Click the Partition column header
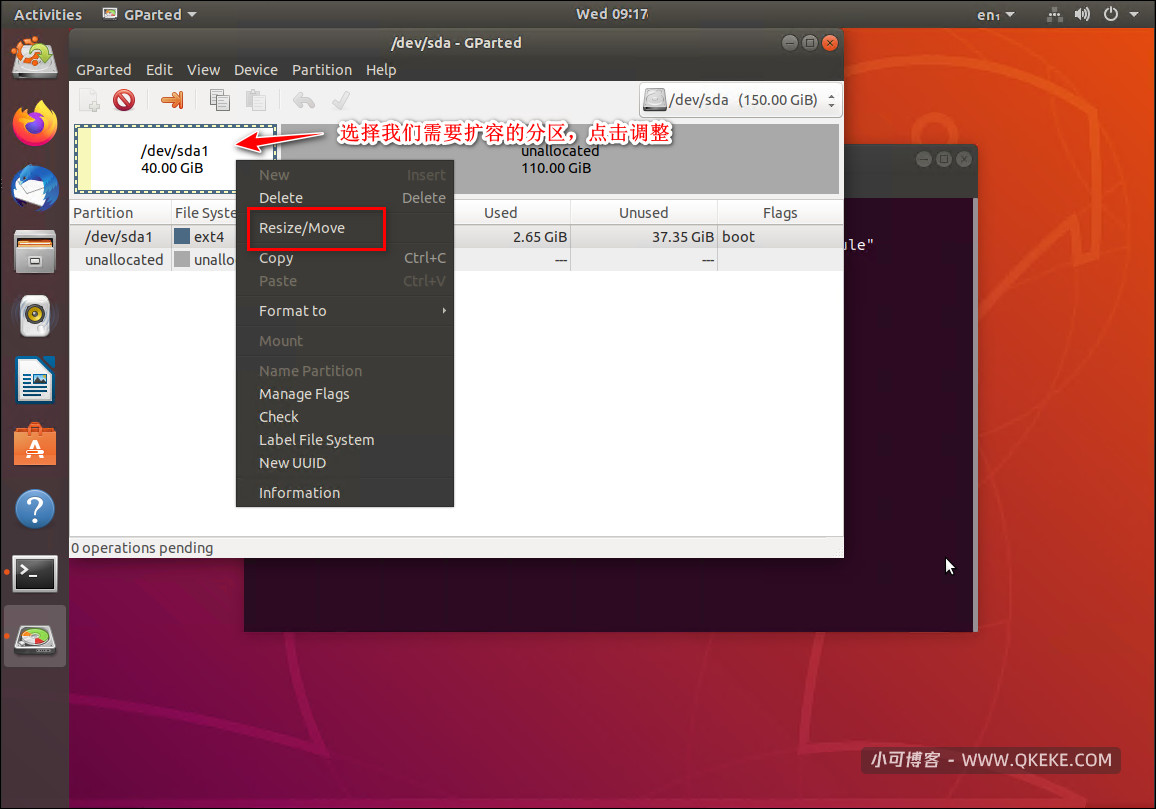 coord(121,212)
